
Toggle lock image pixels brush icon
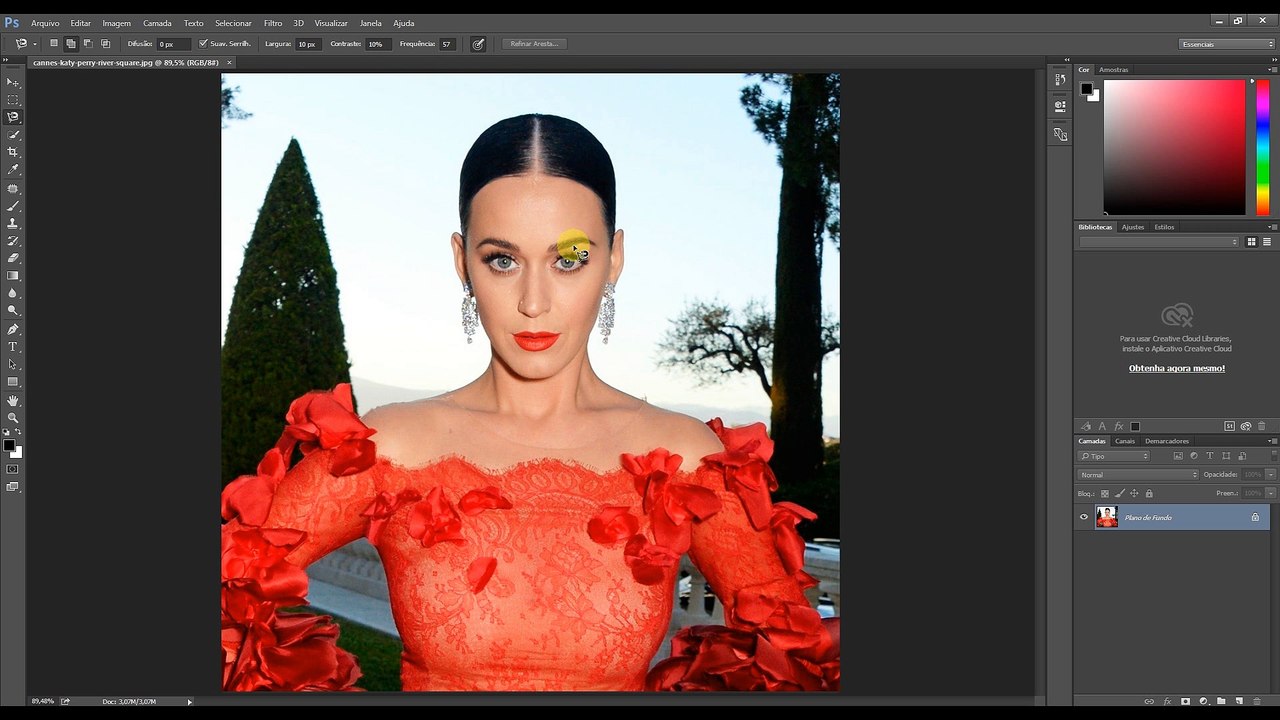[x=1120, y=493]
